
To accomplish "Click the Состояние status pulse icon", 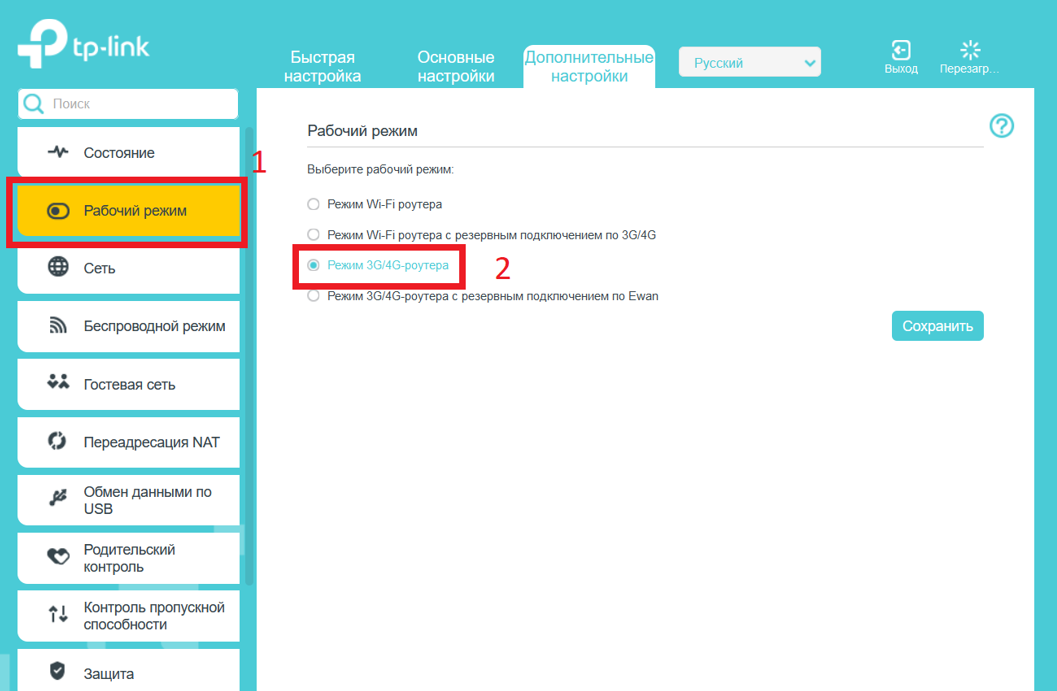I will coord(58,153).
